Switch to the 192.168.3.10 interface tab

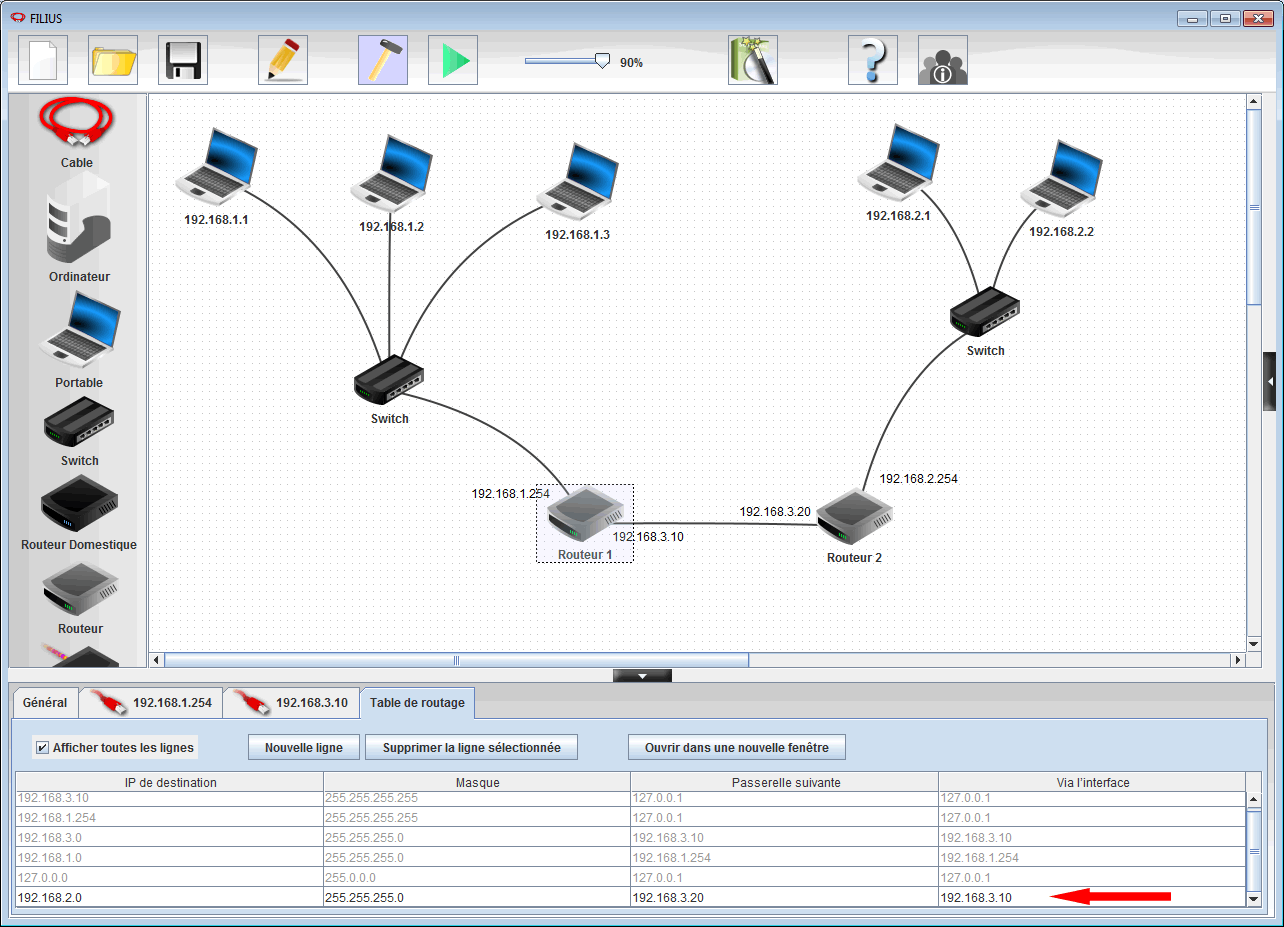click(292, 703)
